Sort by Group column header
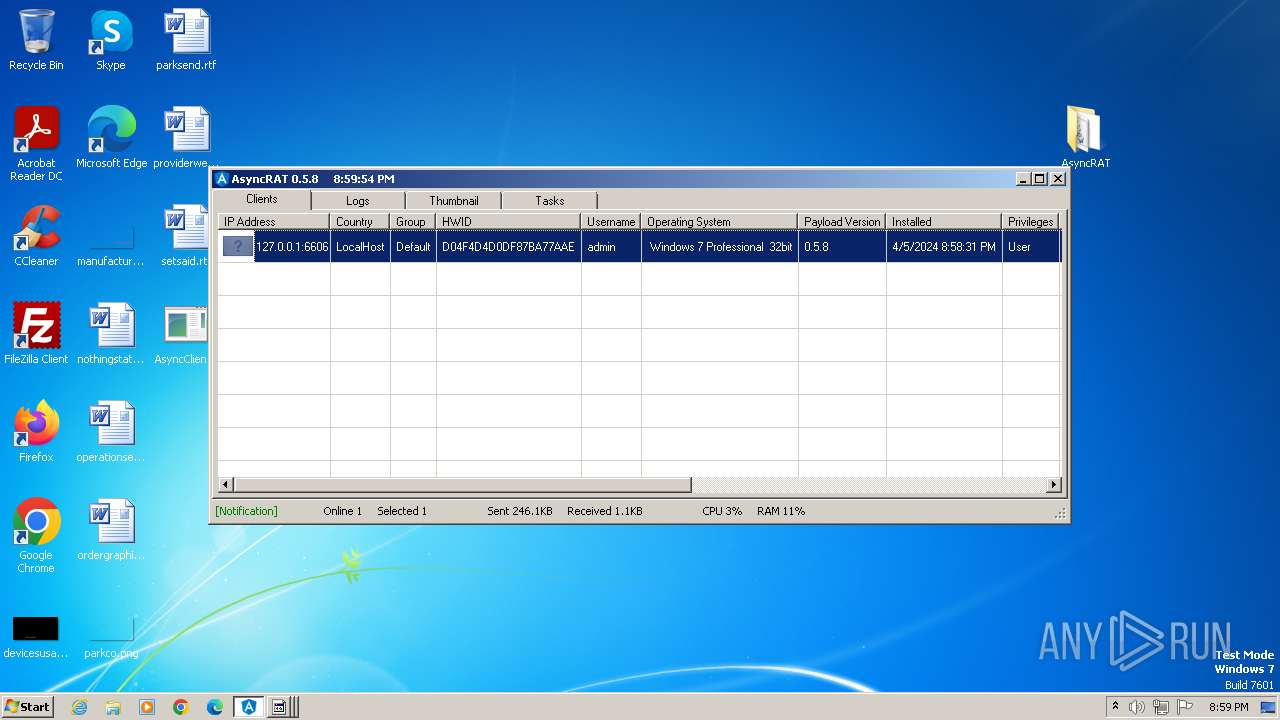The image size is (1280, 720). [413, 222]
